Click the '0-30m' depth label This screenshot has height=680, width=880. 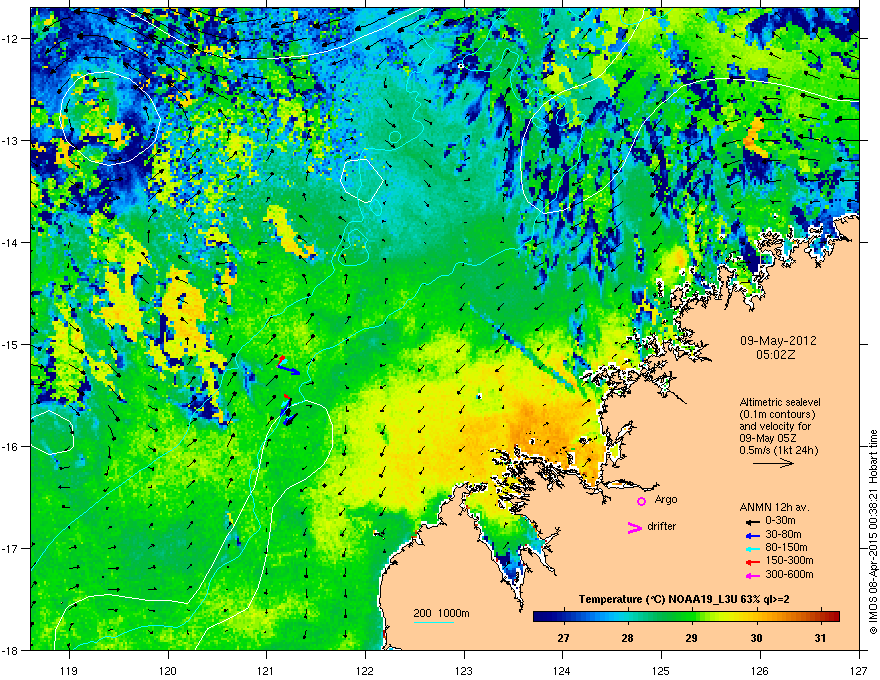780,521
